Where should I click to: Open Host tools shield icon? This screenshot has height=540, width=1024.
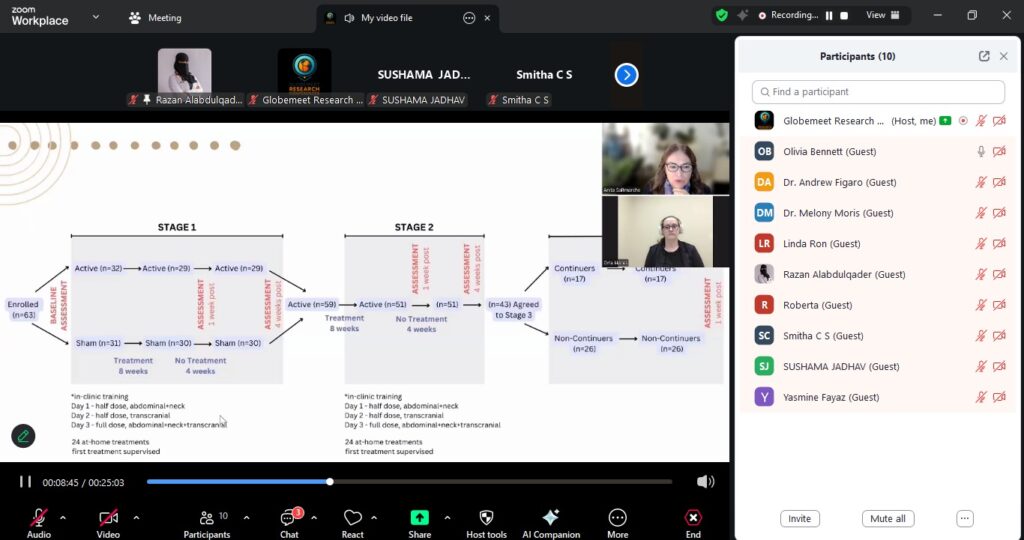(486, 518)
